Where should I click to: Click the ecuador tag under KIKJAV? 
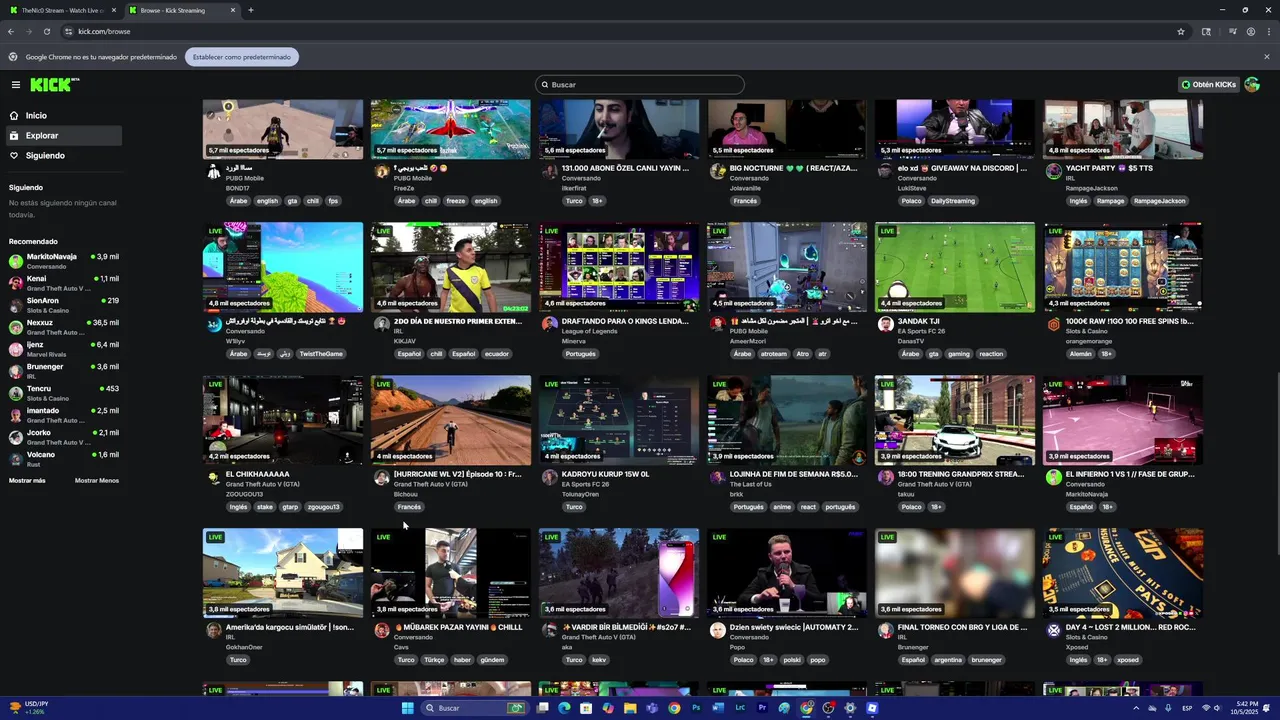pos(497,354)
